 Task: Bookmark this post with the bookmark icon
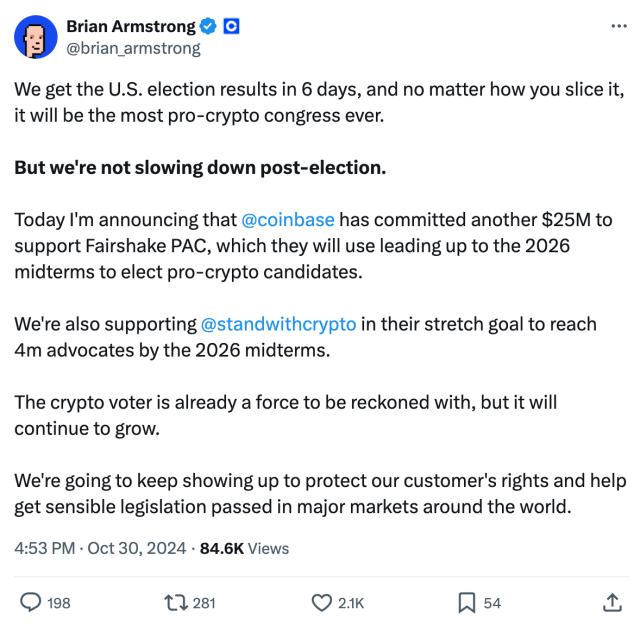(x=466, y=603)
